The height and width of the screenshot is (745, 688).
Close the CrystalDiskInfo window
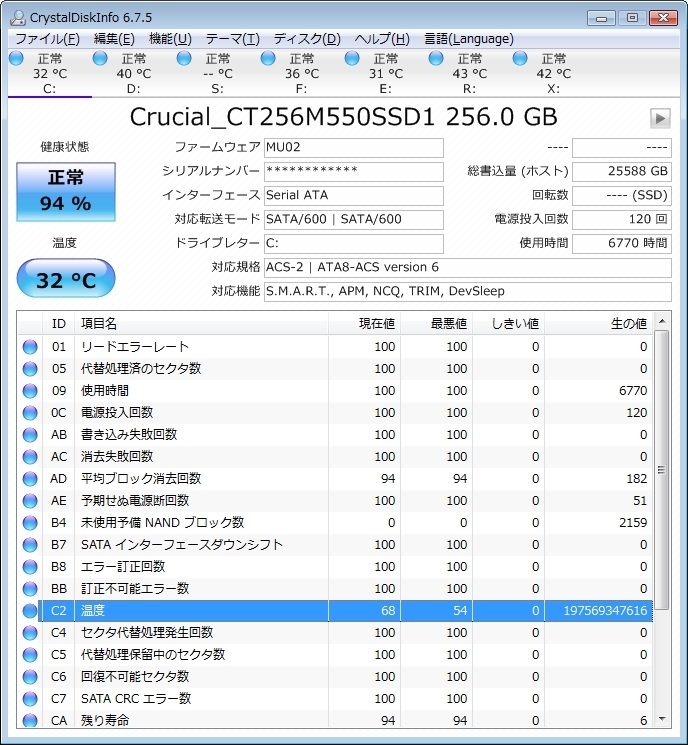click(664, 19)
